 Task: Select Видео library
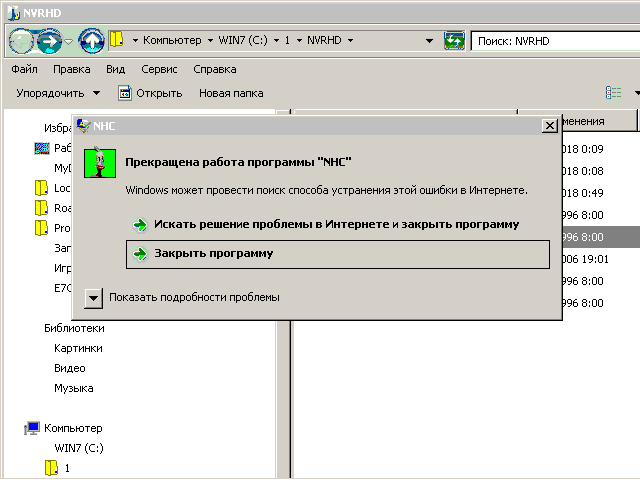(x=70, y=368)
